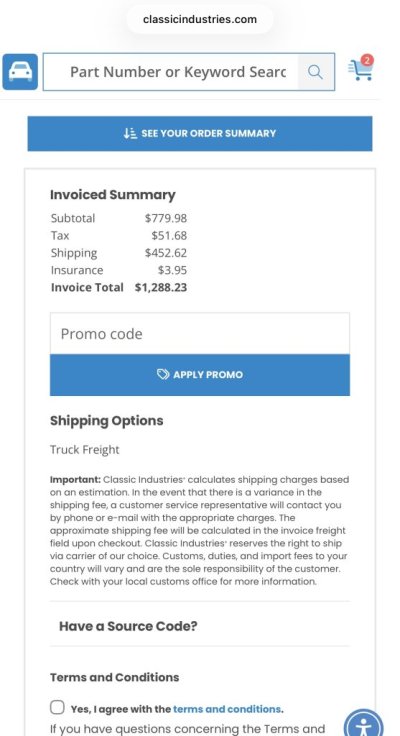Expand See Your Order Summary
400x736 pixels.
(200, 133)
